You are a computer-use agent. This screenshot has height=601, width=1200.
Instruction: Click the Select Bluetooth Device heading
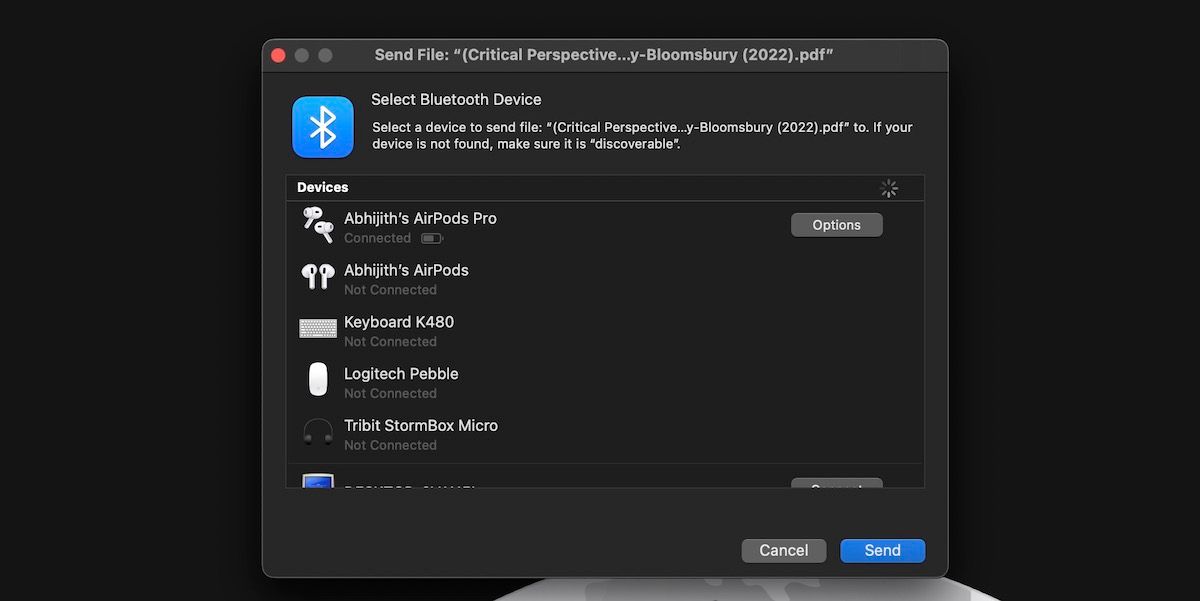456,99
